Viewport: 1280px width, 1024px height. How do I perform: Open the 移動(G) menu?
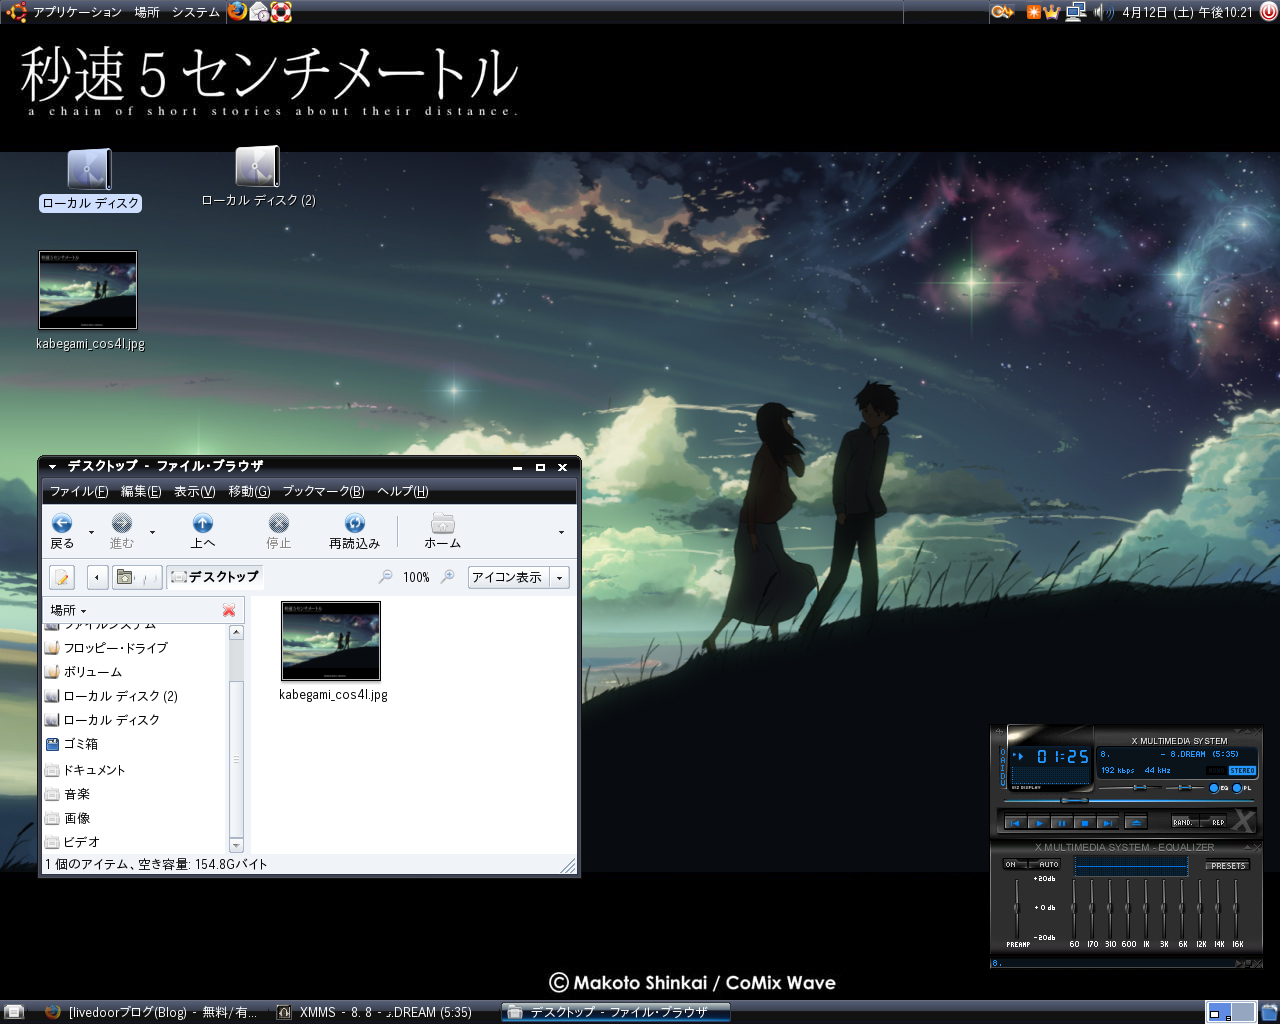point(249,491)
